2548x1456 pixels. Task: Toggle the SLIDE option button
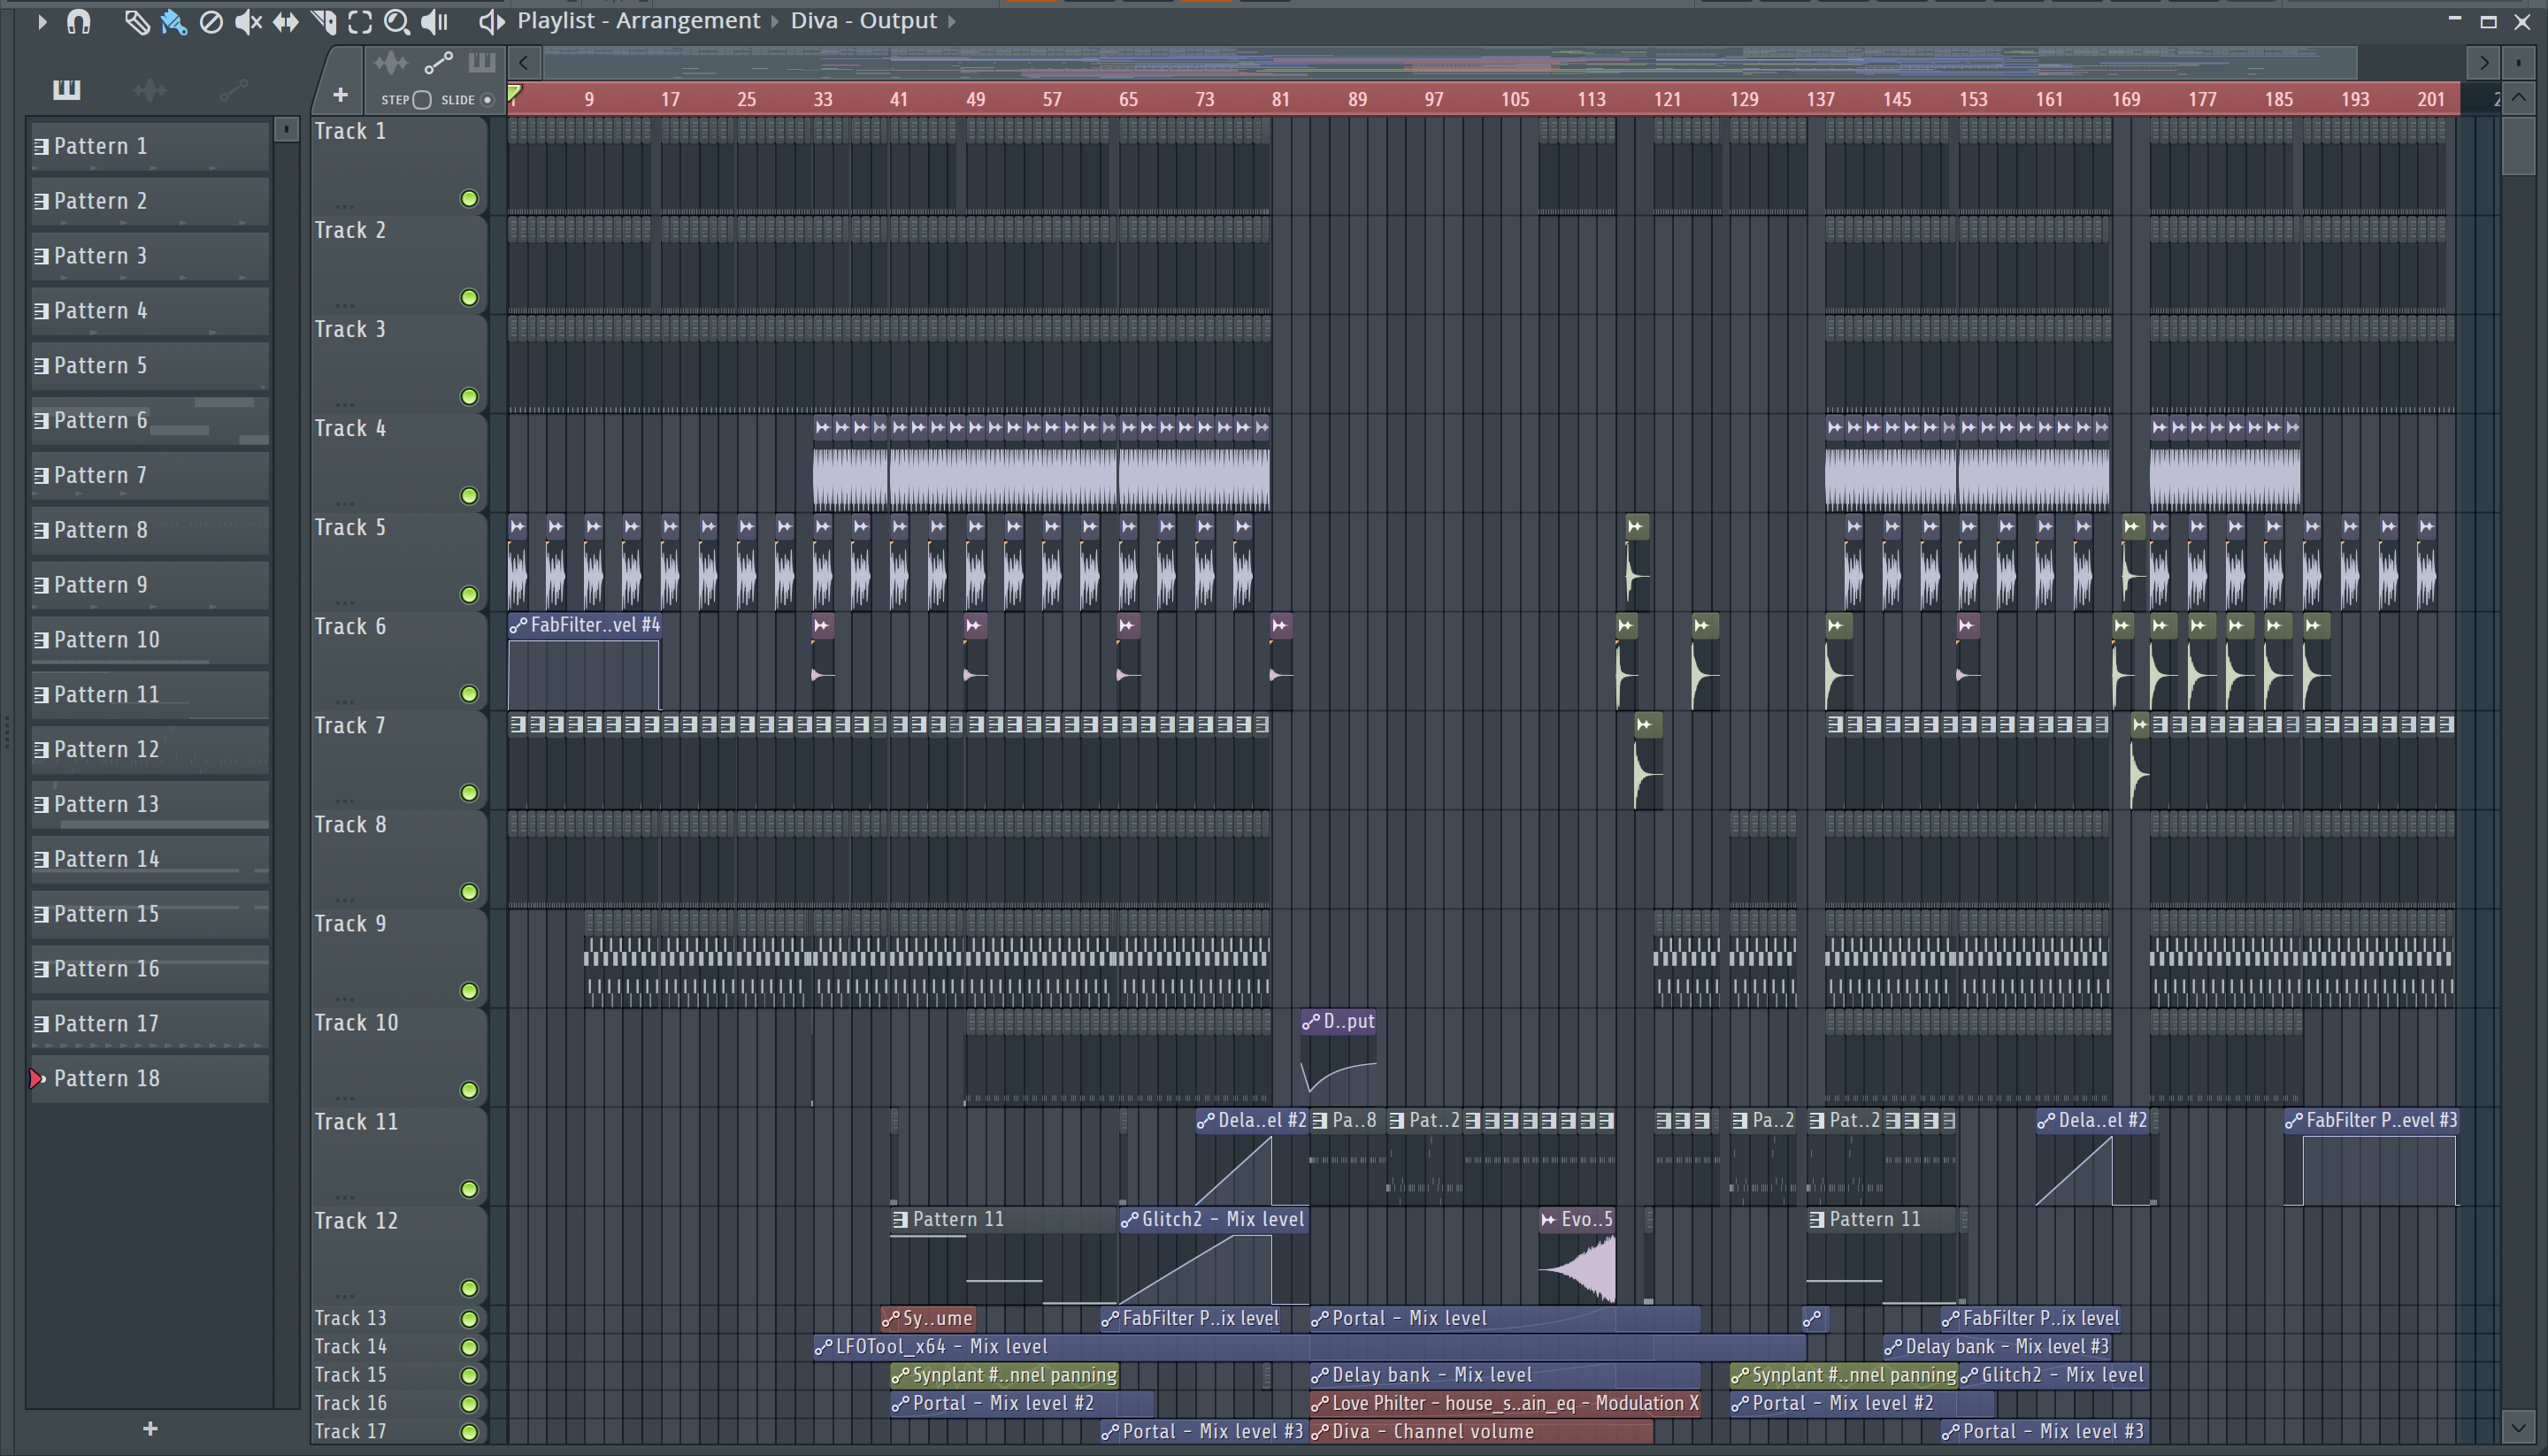coord(487,99)
